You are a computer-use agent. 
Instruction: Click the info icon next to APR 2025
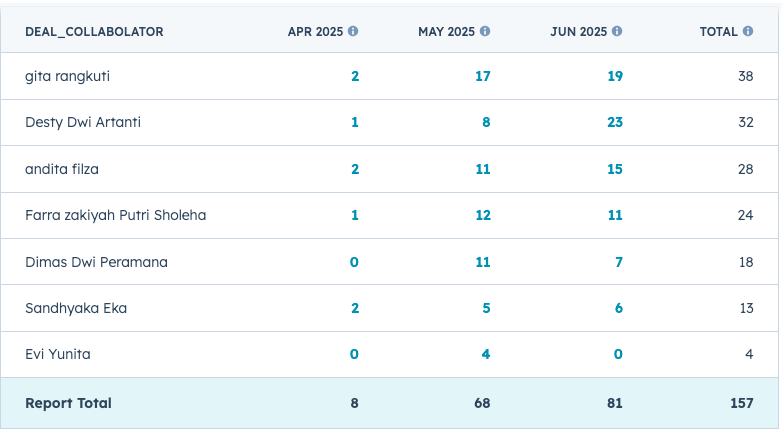353,31
